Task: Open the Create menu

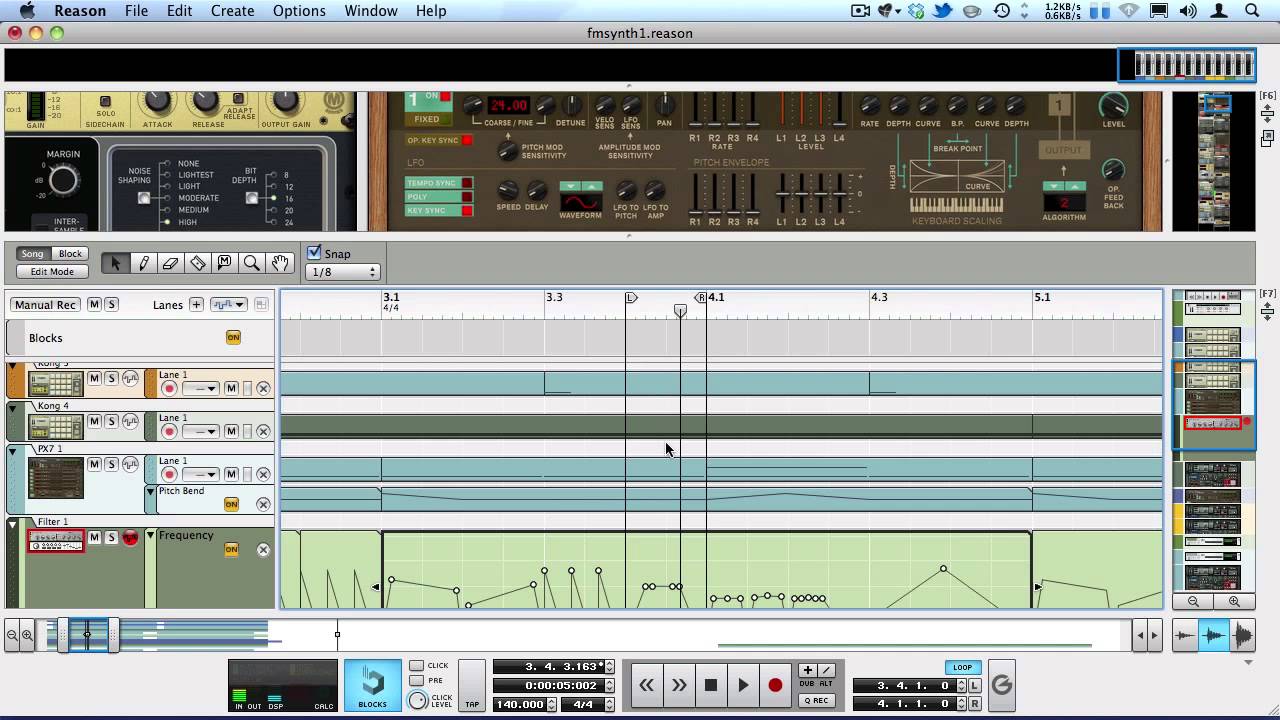Action: click(x=232, y=11)
